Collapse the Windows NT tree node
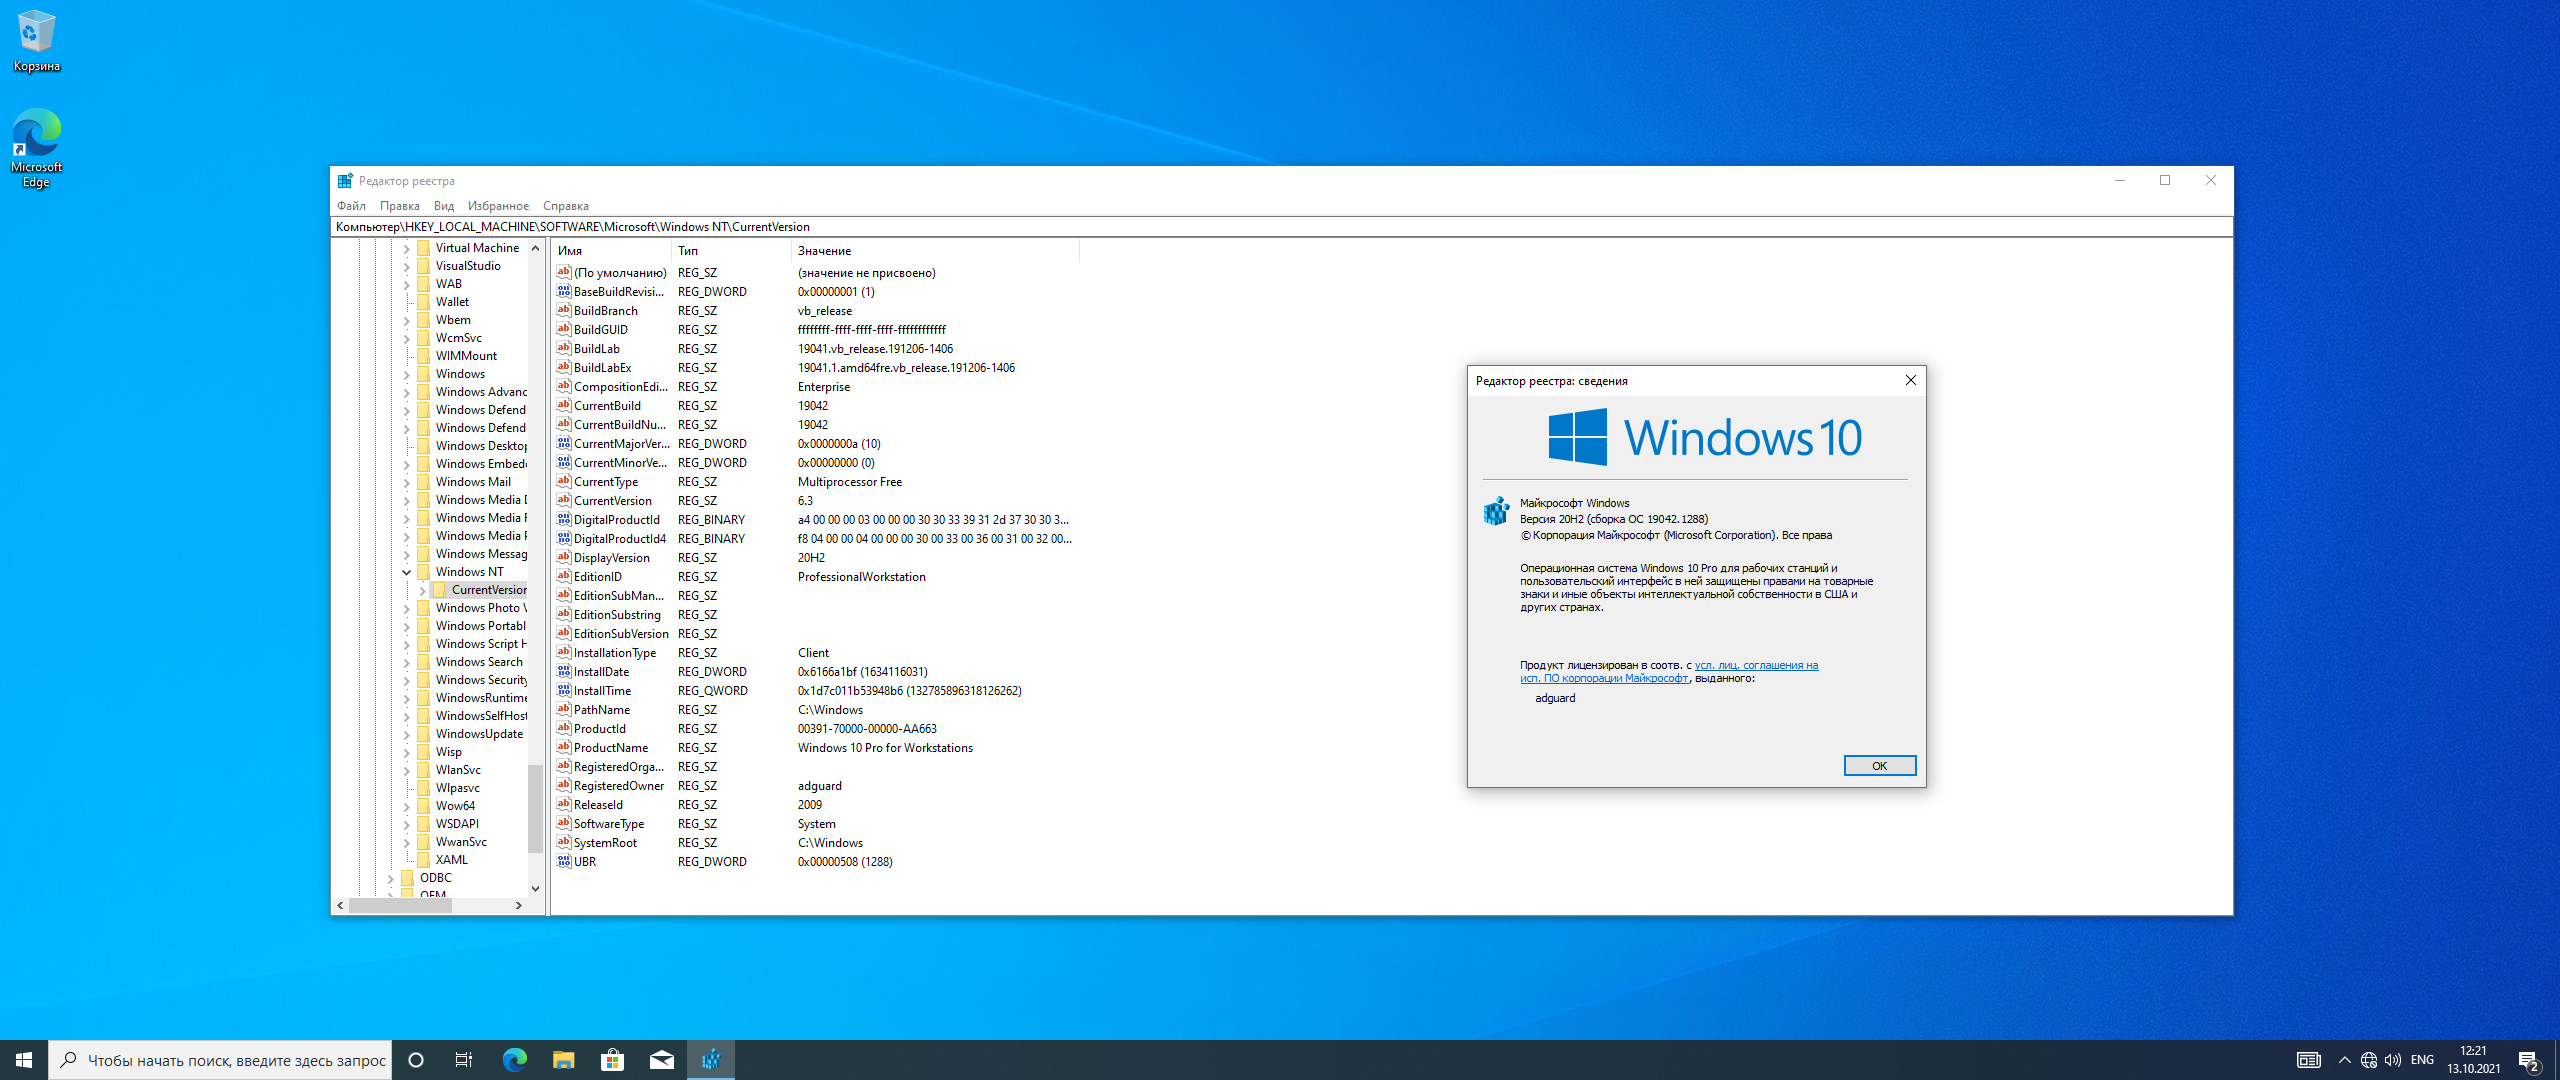Screen dimensions: 2560x1080 [x=407, y=572]
